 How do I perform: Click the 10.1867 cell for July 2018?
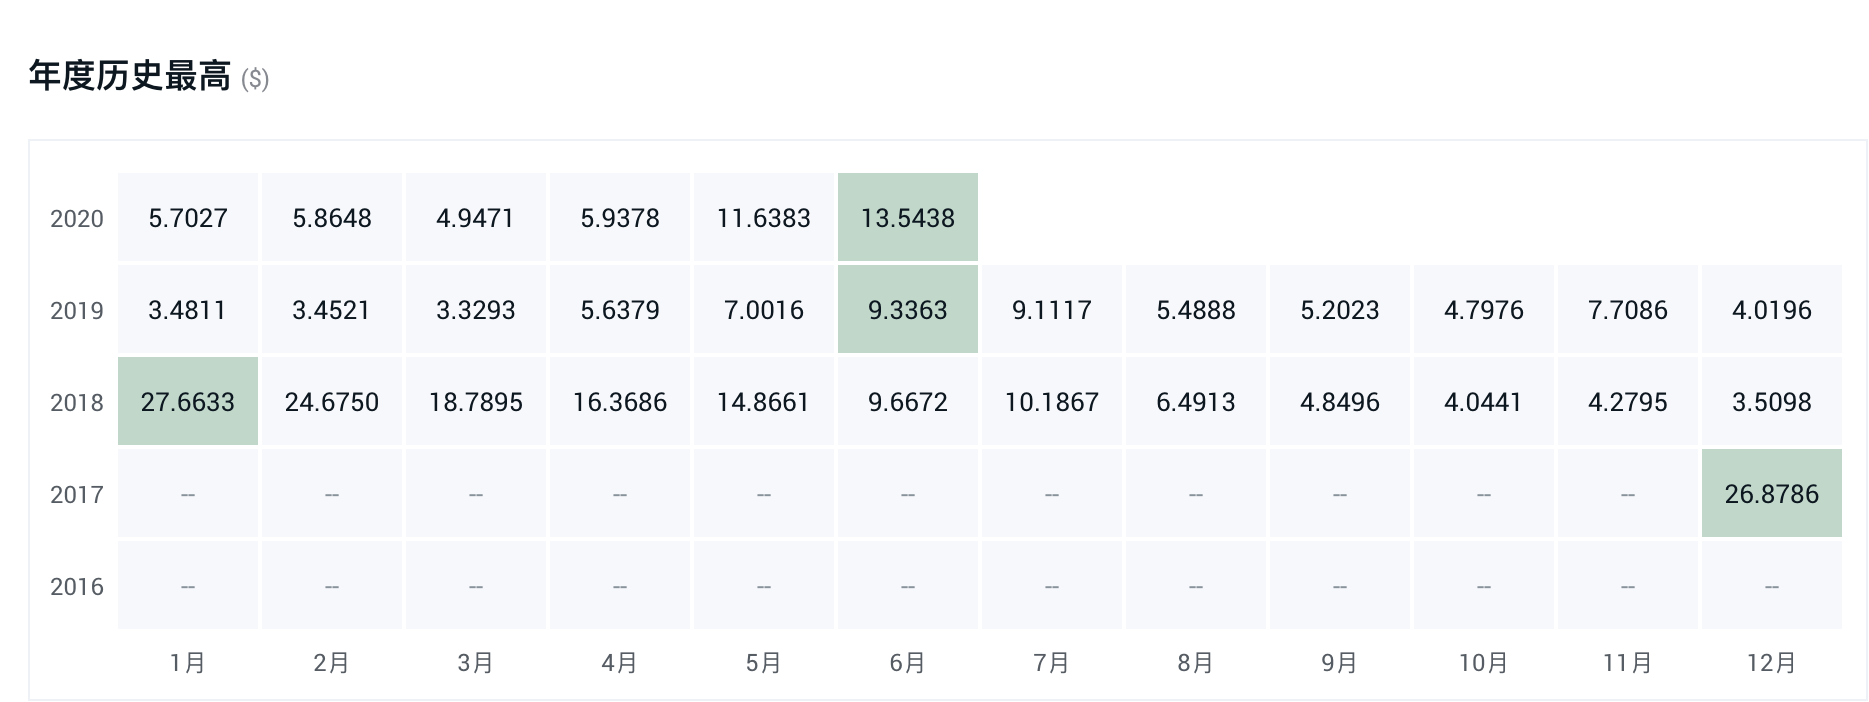point(1051,402)
